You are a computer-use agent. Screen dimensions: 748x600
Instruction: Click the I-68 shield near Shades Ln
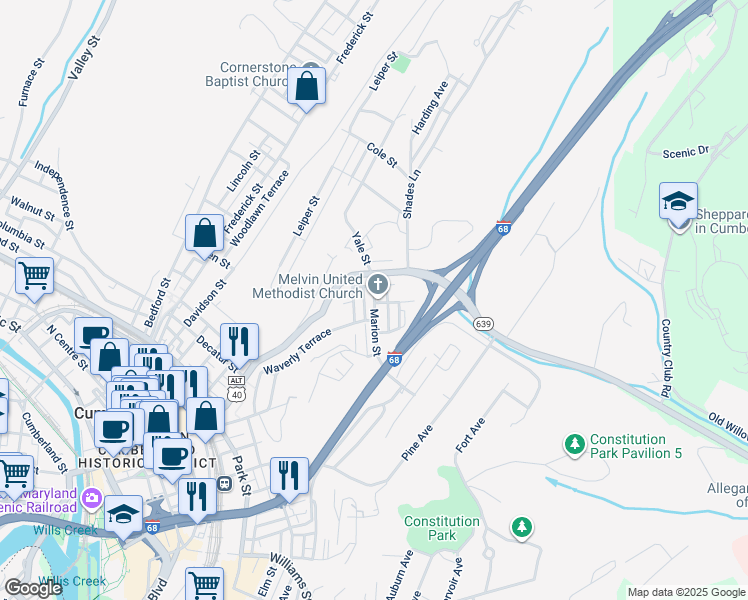(x=504, y=228)
